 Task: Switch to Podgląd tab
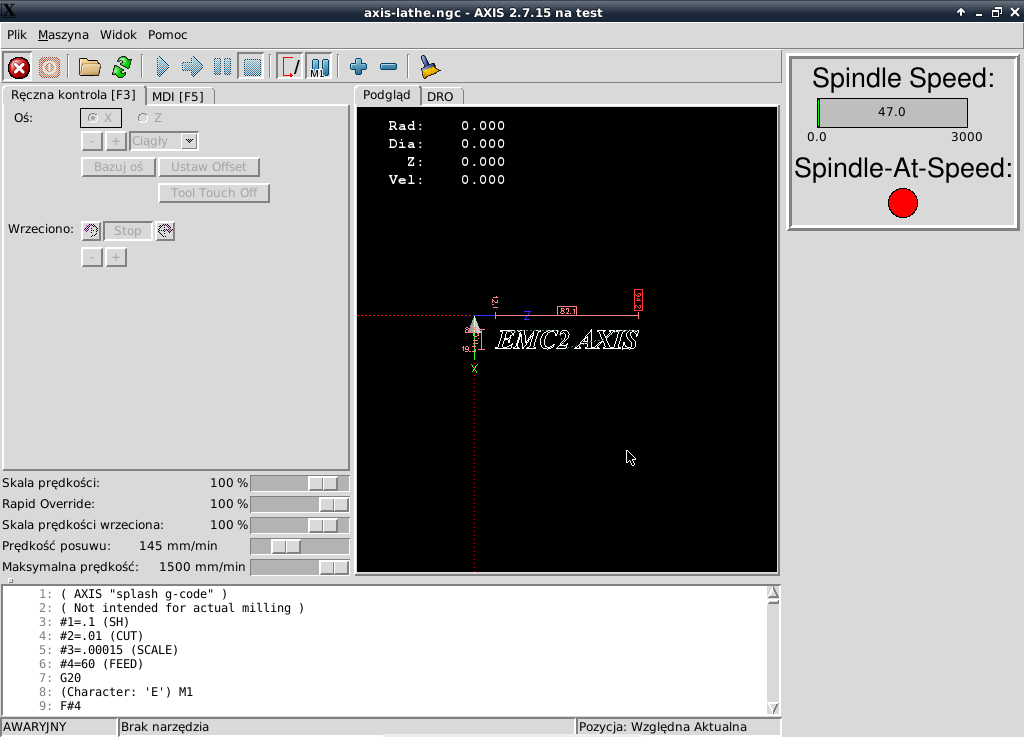387,95
